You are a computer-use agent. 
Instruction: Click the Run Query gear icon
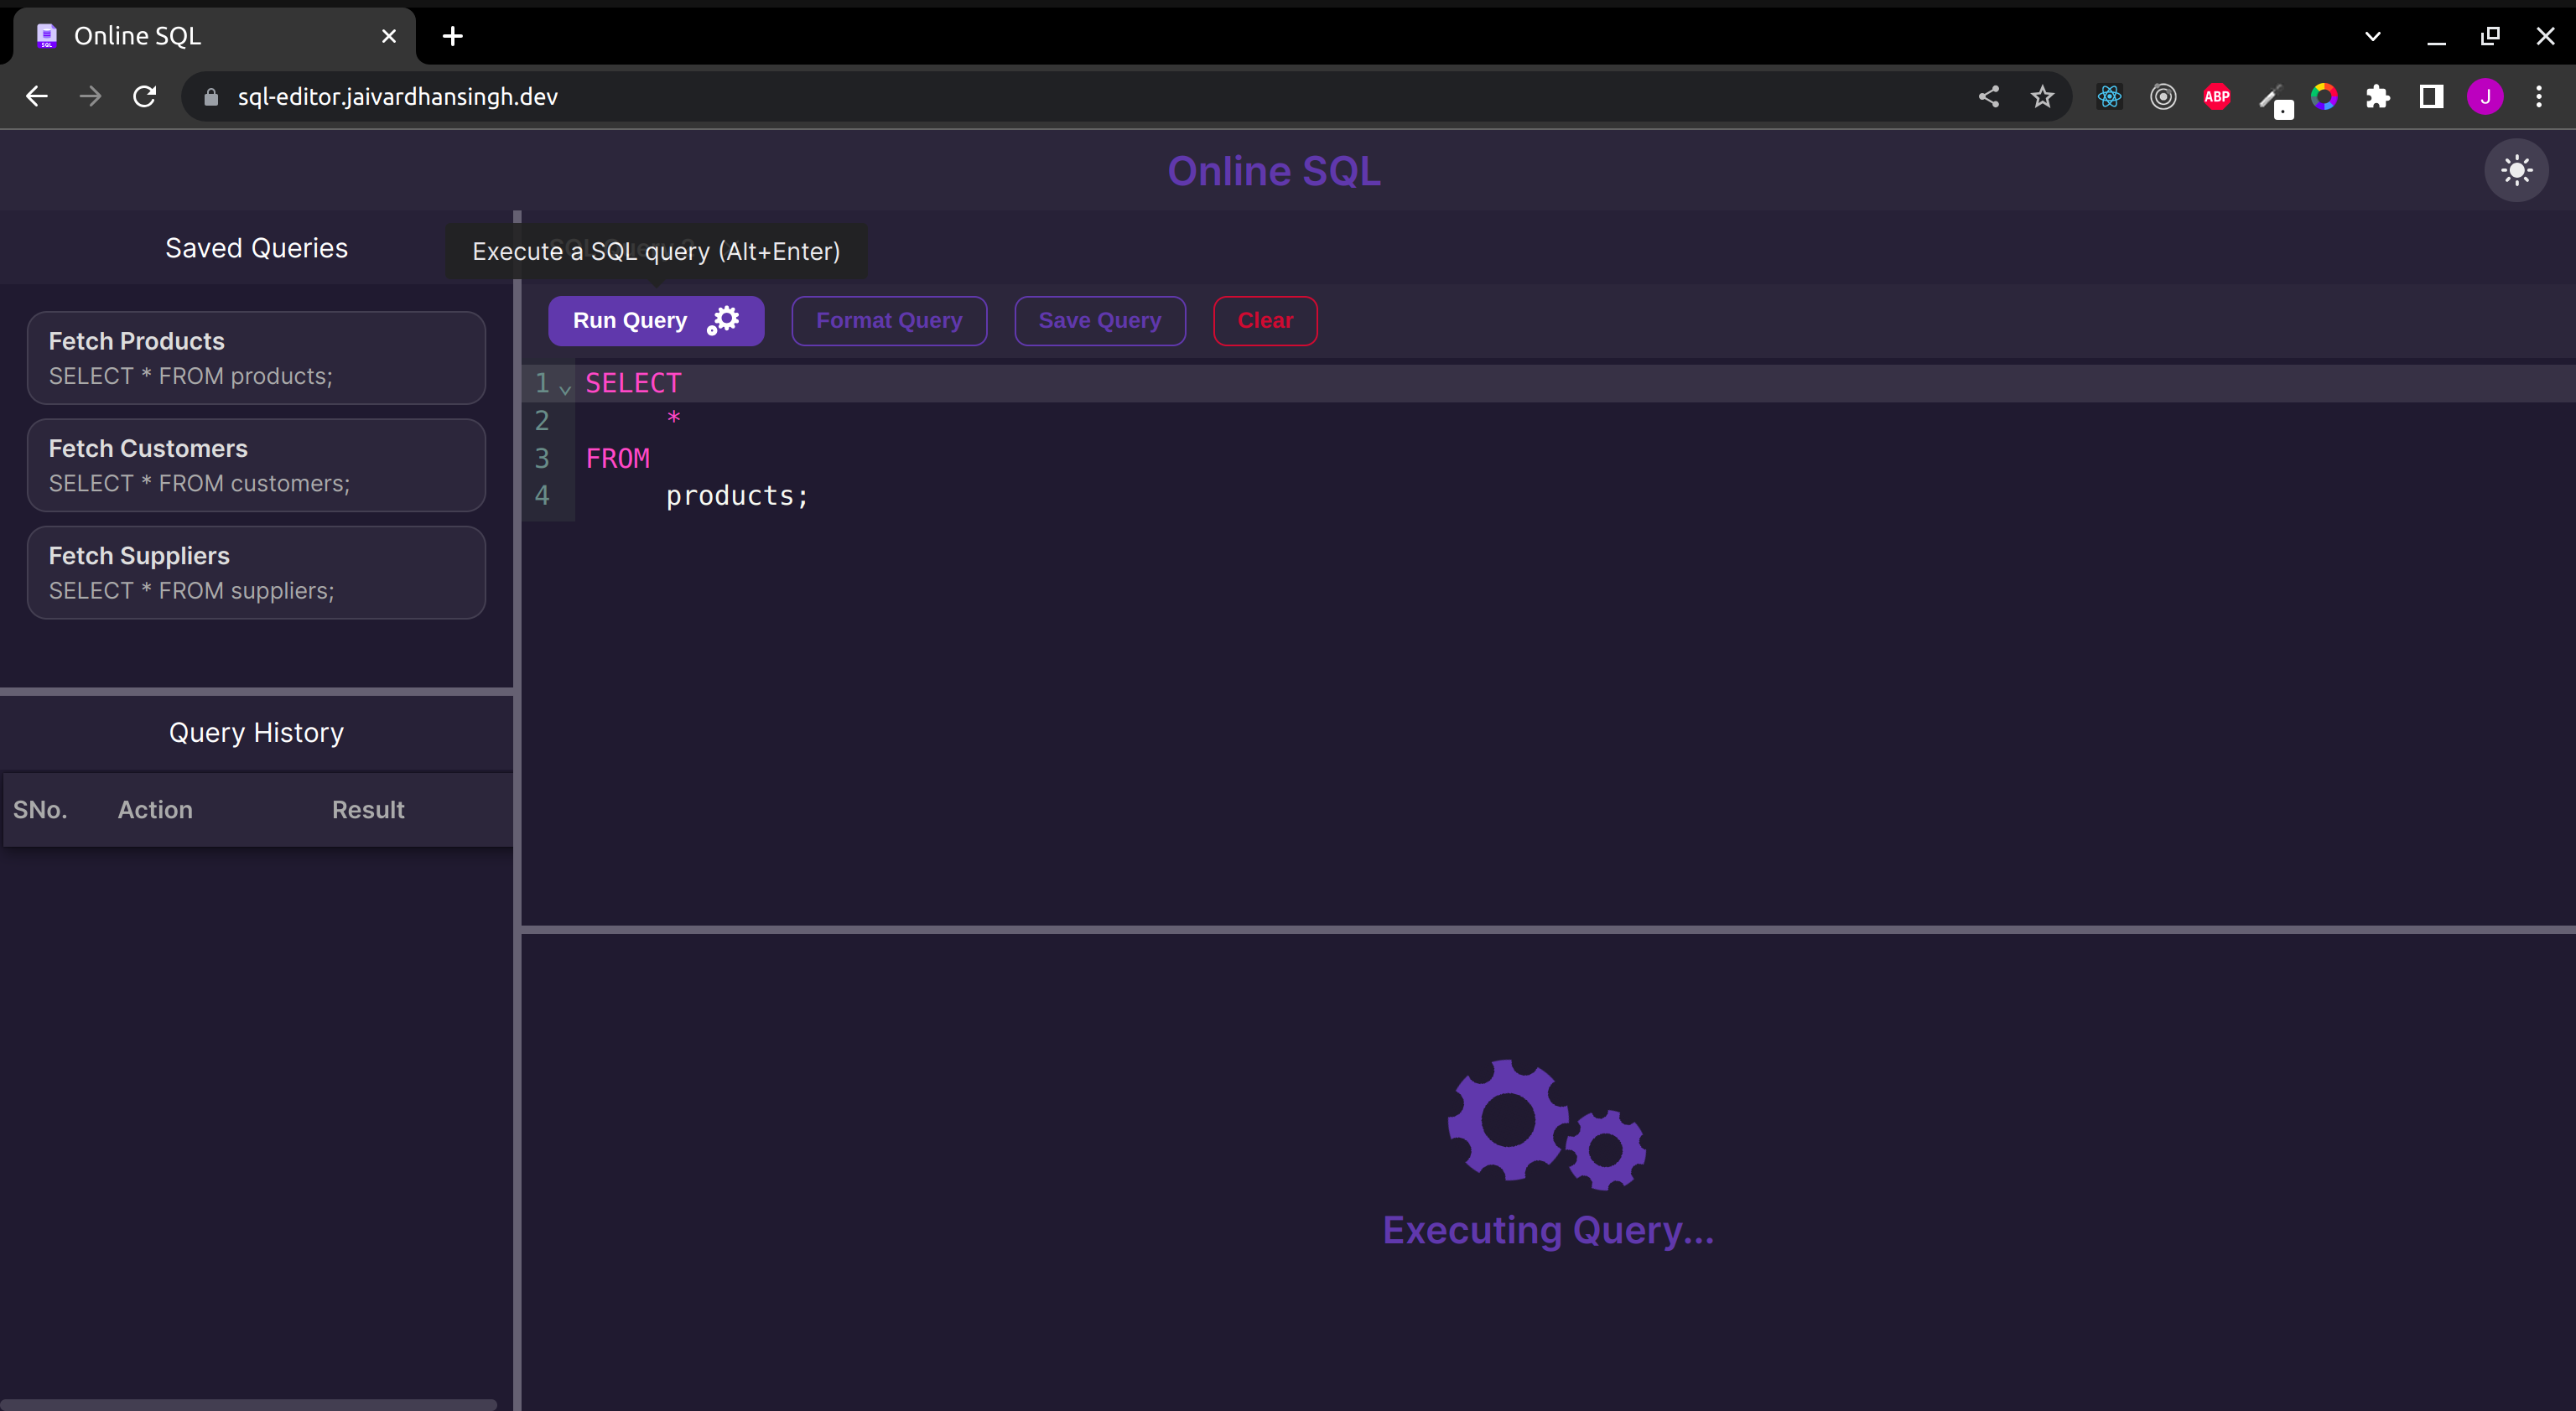pyautogui.click(x=723, y=320)
